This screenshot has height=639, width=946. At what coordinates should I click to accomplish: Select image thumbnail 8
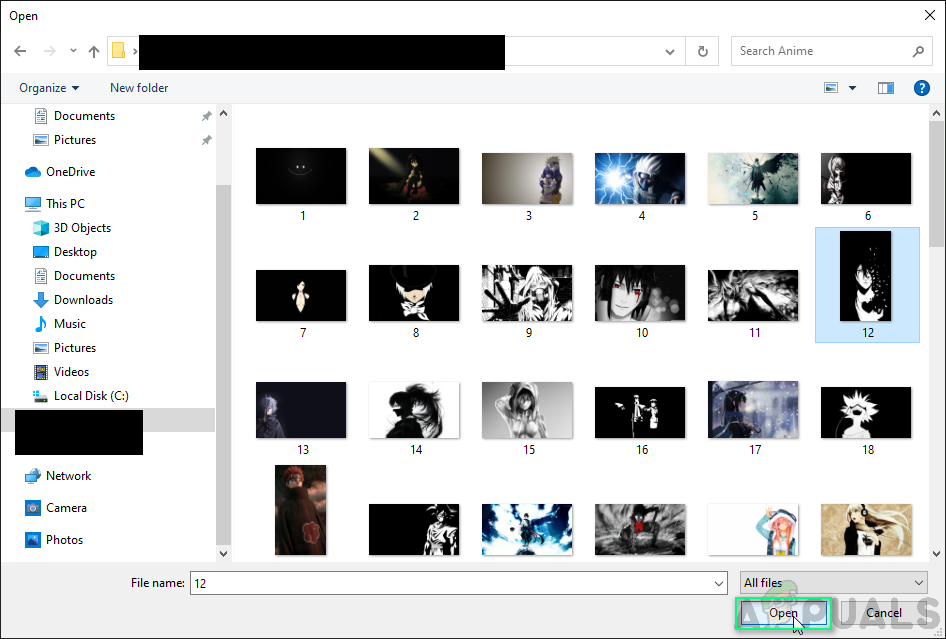coord(414,293)
